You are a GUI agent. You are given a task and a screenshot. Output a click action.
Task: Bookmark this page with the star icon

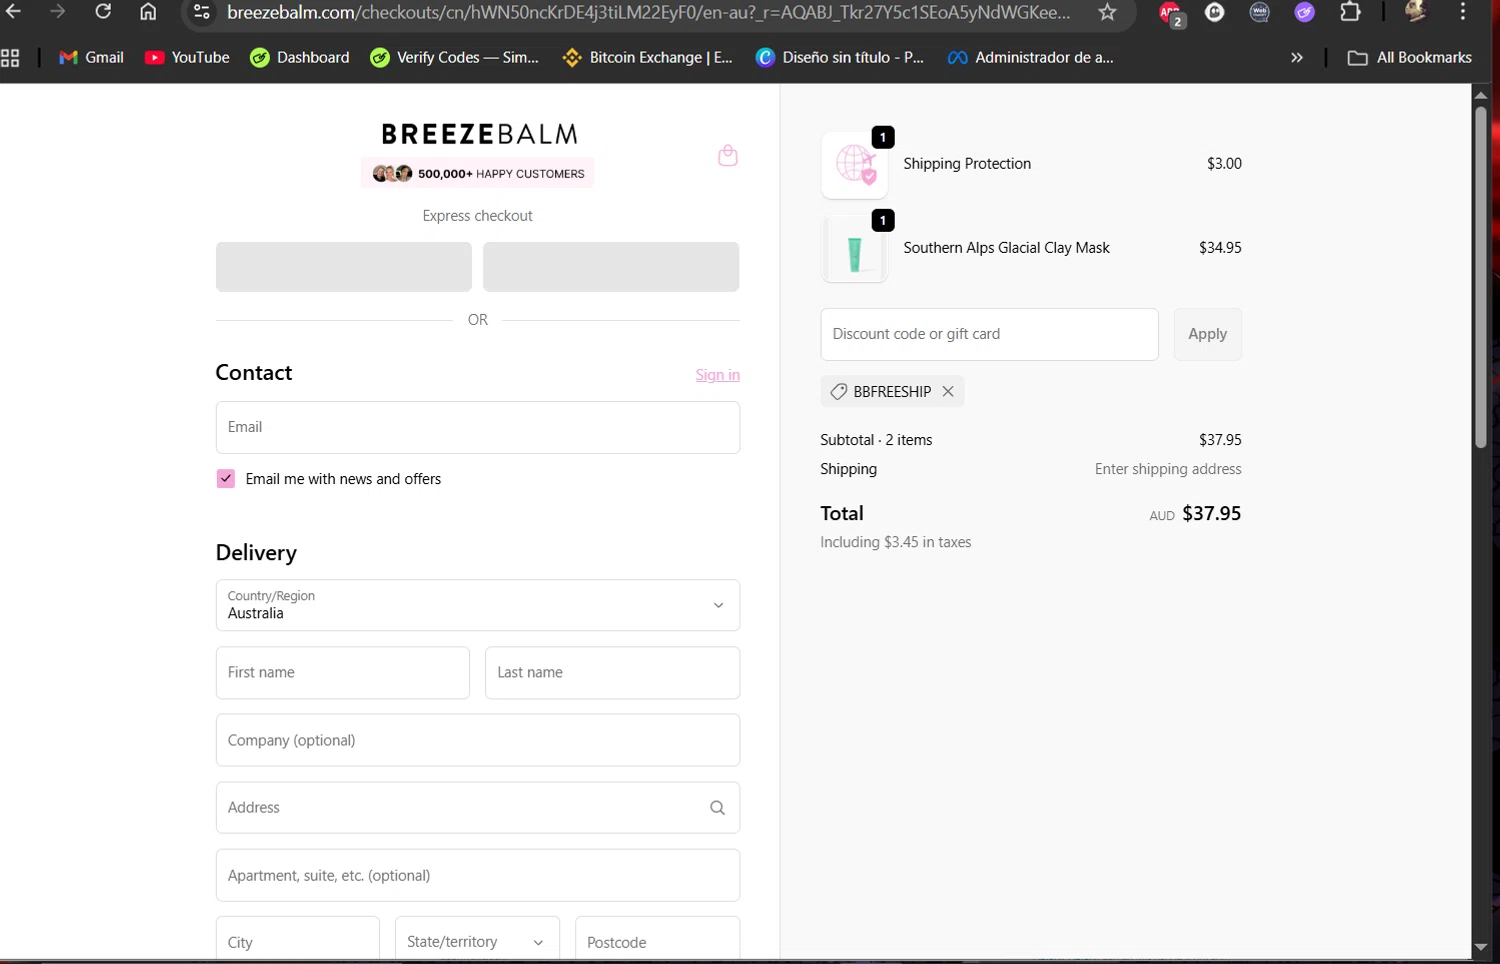click(x=1107, y=12)
